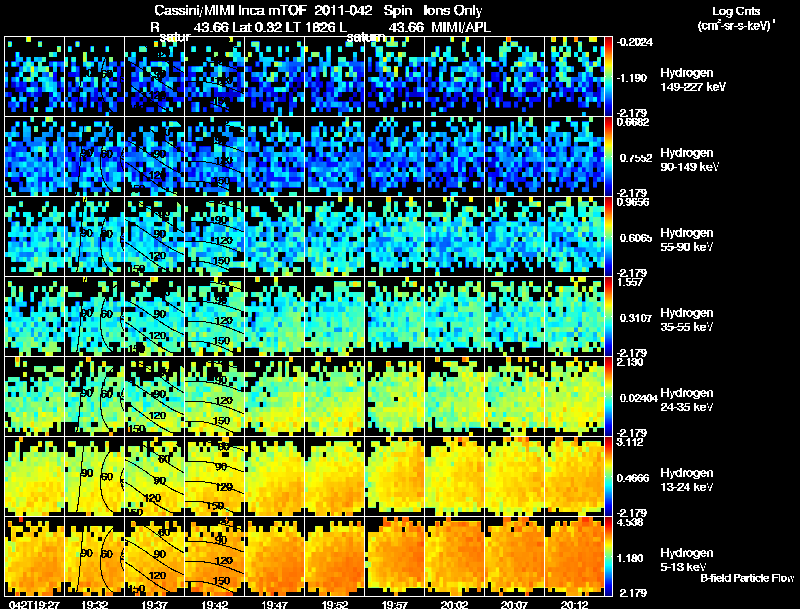
Task: Click the '0.4666' color scale value
Action: tap(633, 478)
